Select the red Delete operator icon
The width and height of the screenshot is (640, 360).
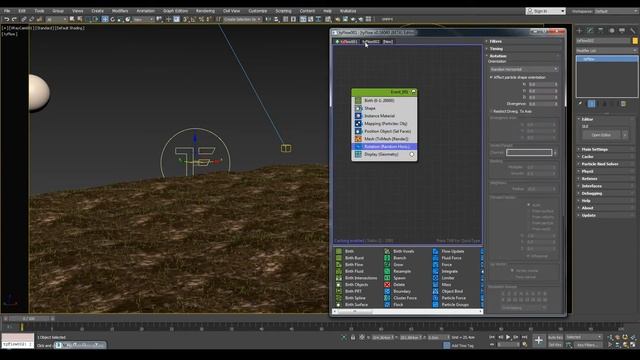[387, 284]
